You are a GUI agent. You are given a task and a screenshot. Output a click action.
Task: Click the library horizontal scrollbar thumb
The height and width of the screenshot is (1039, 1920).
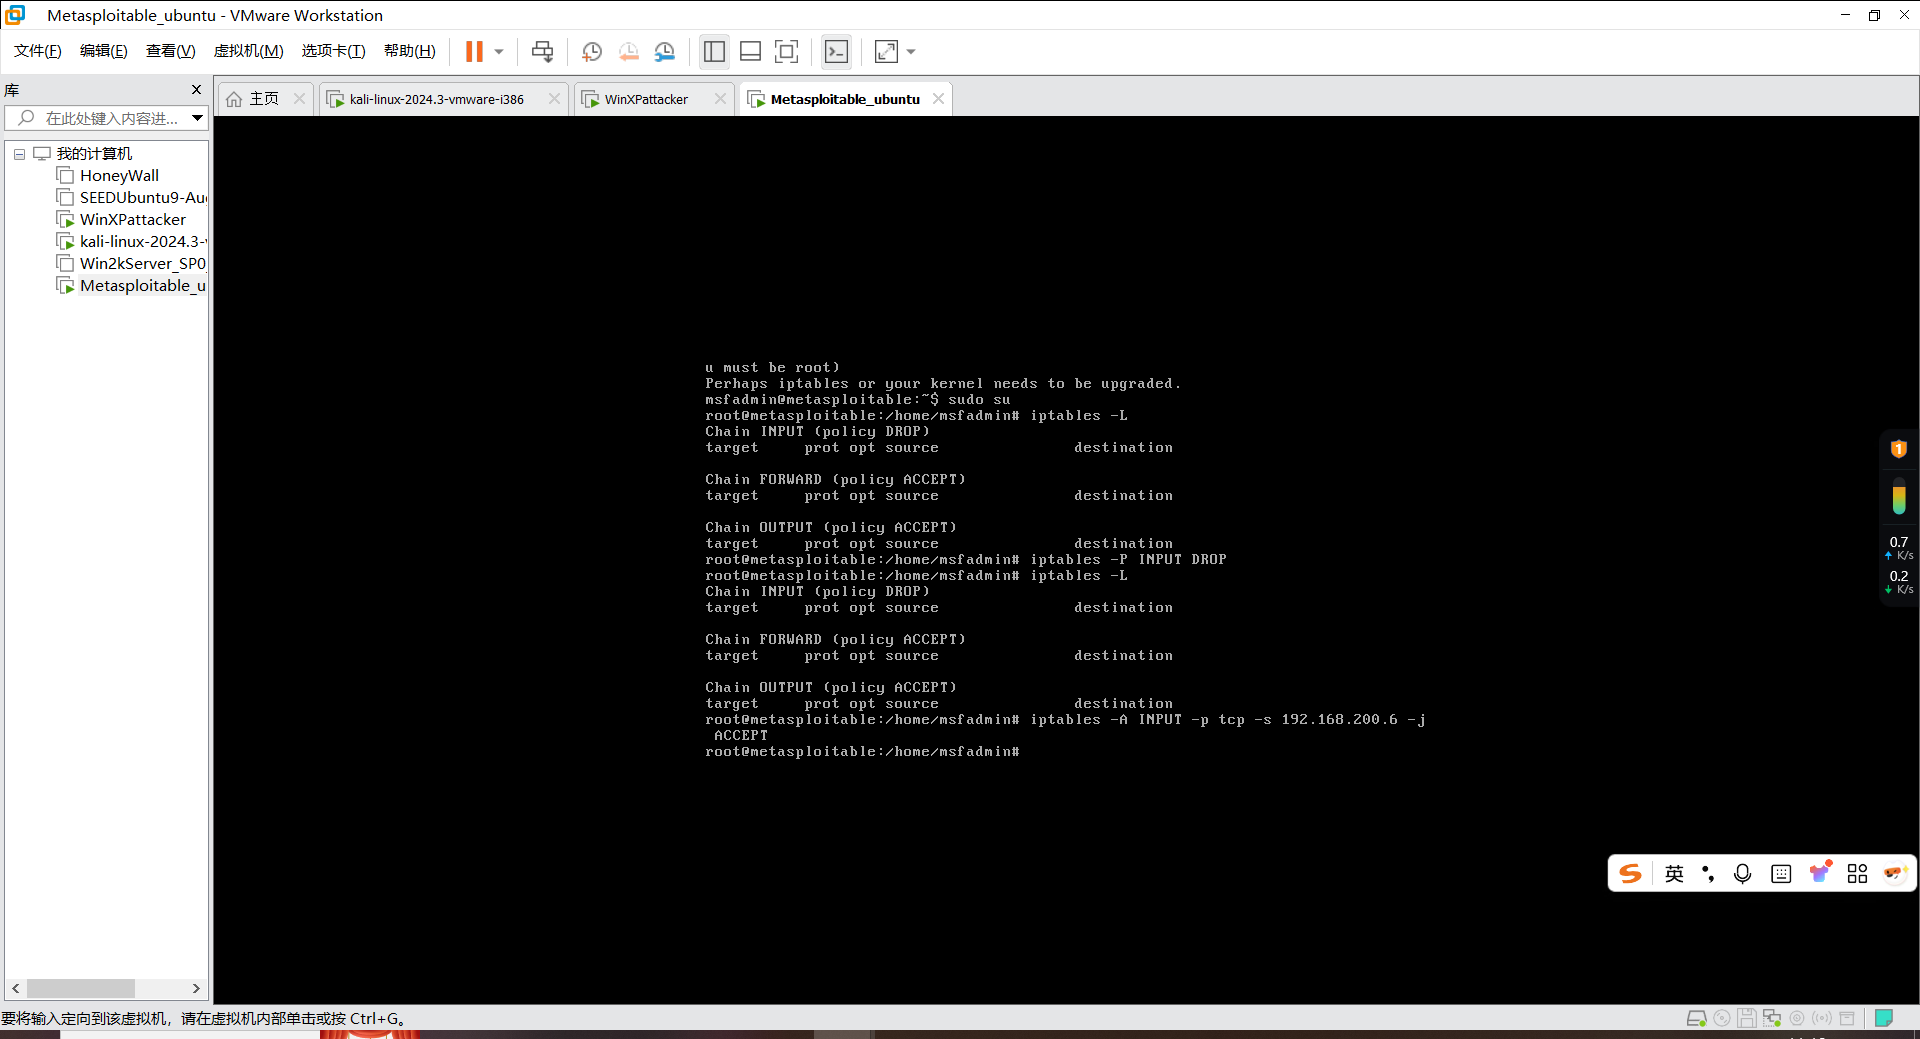(x=81, y=988)
